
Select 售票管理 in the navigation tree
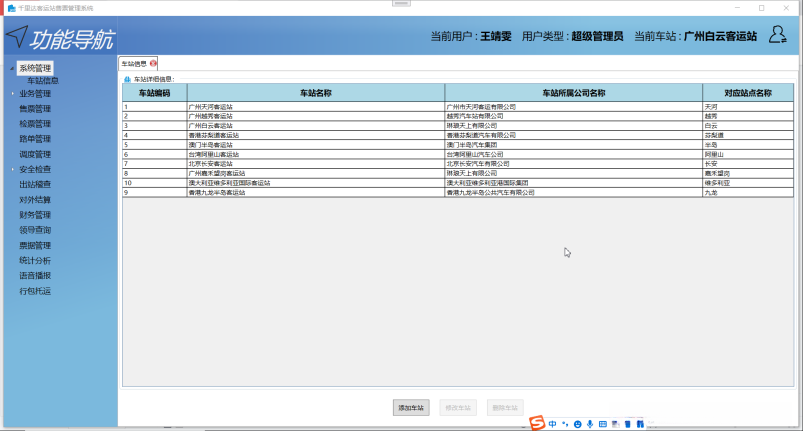[x=35, y=109]
